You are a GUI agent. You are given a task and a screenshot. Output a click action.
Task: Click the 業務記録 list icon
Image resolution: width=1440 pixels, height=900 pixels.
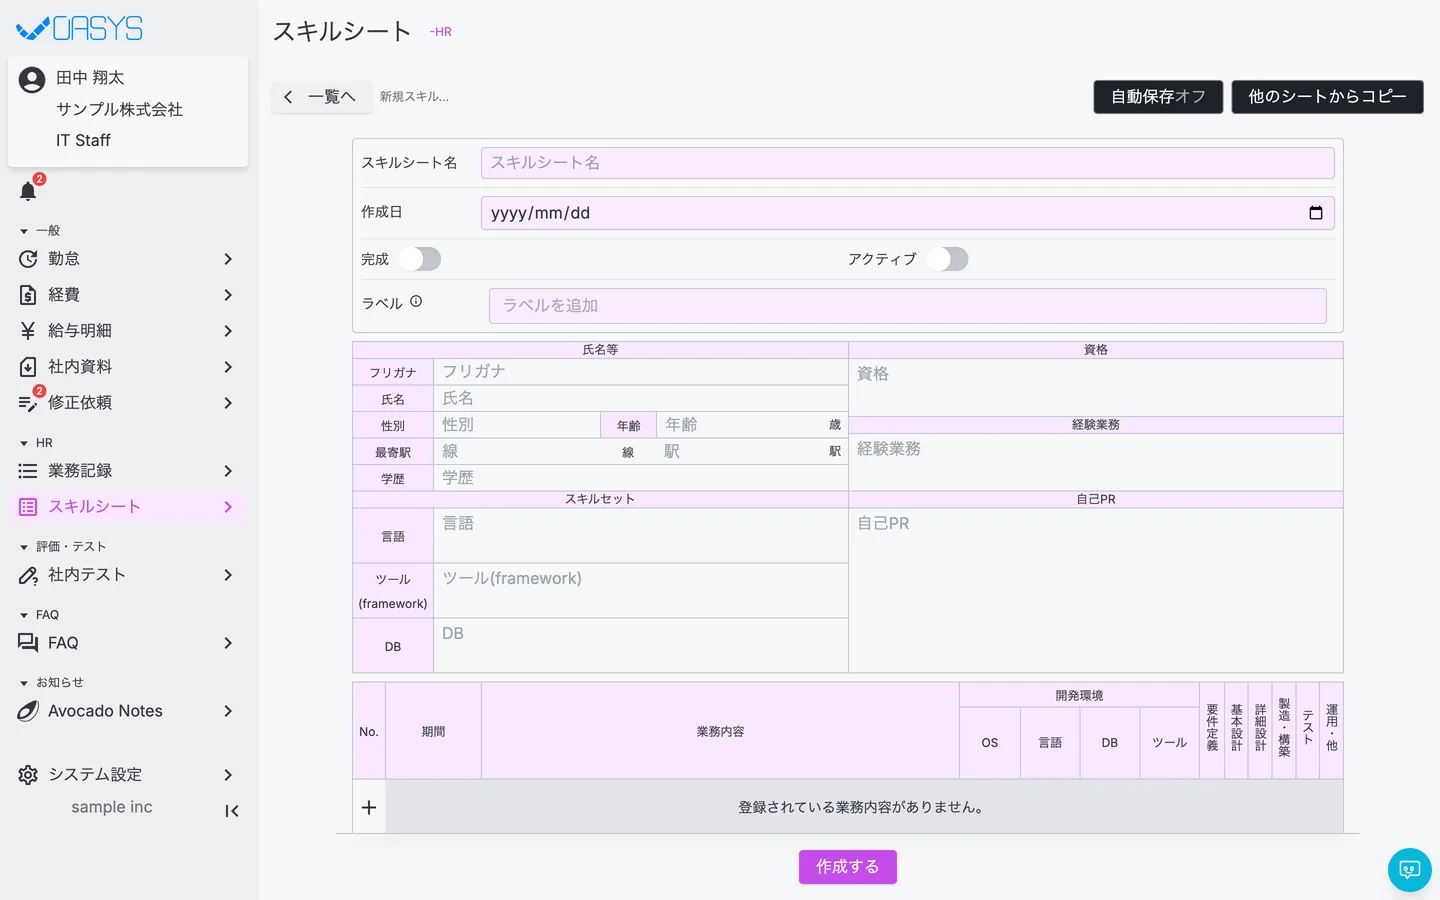tap(28, 471)
